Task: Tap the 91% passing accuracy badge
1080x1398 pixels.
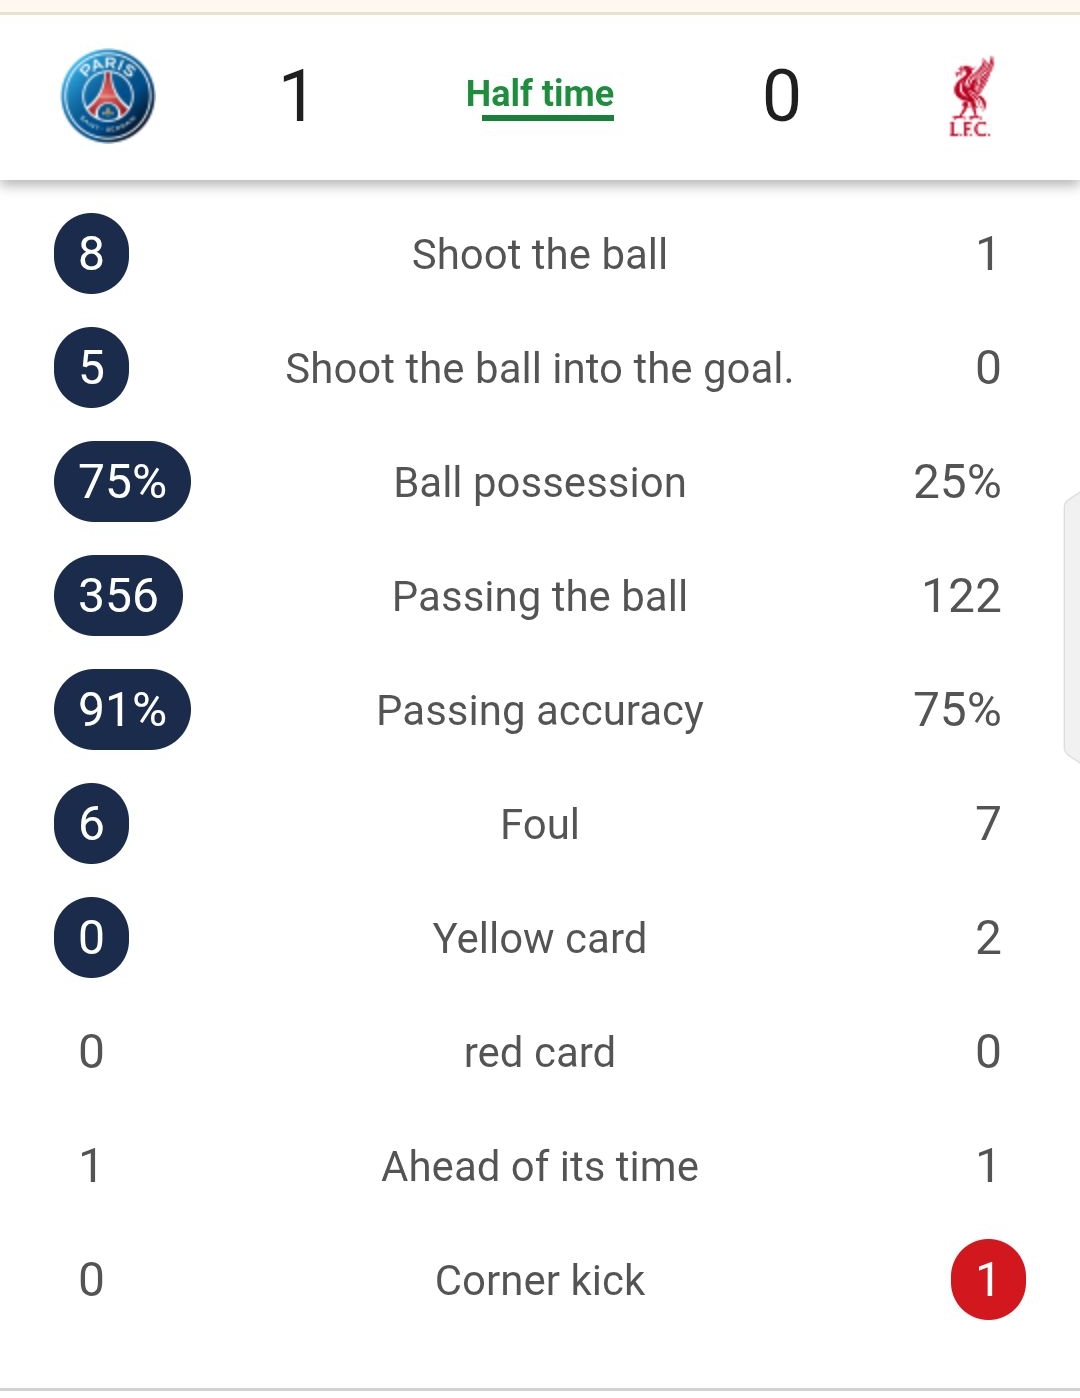Action: (x=122, y=710)
